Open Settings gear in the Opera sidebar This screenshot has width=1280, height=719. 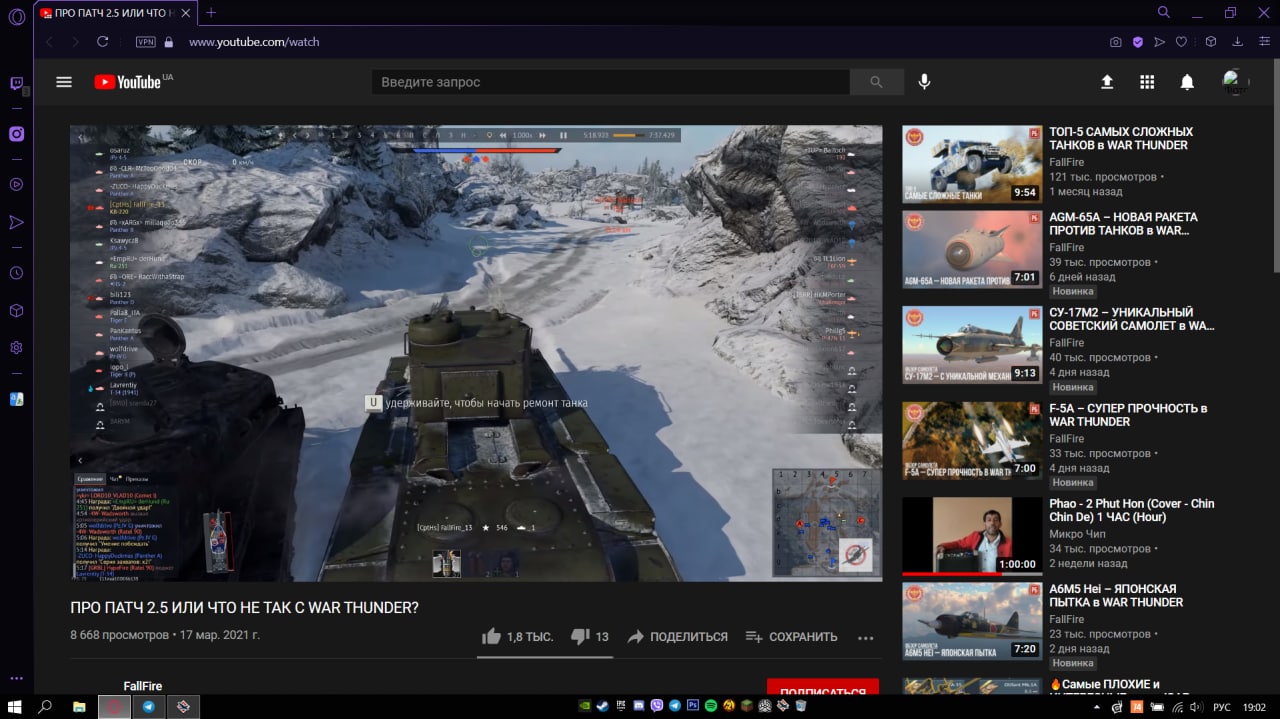click(16, 348)
